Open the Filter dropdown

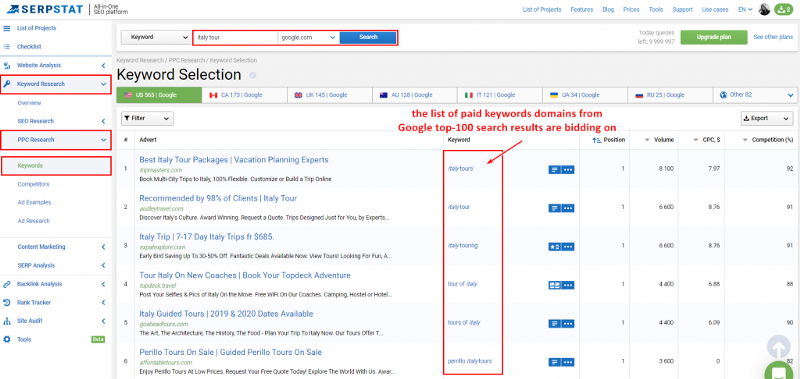[147, 118]
